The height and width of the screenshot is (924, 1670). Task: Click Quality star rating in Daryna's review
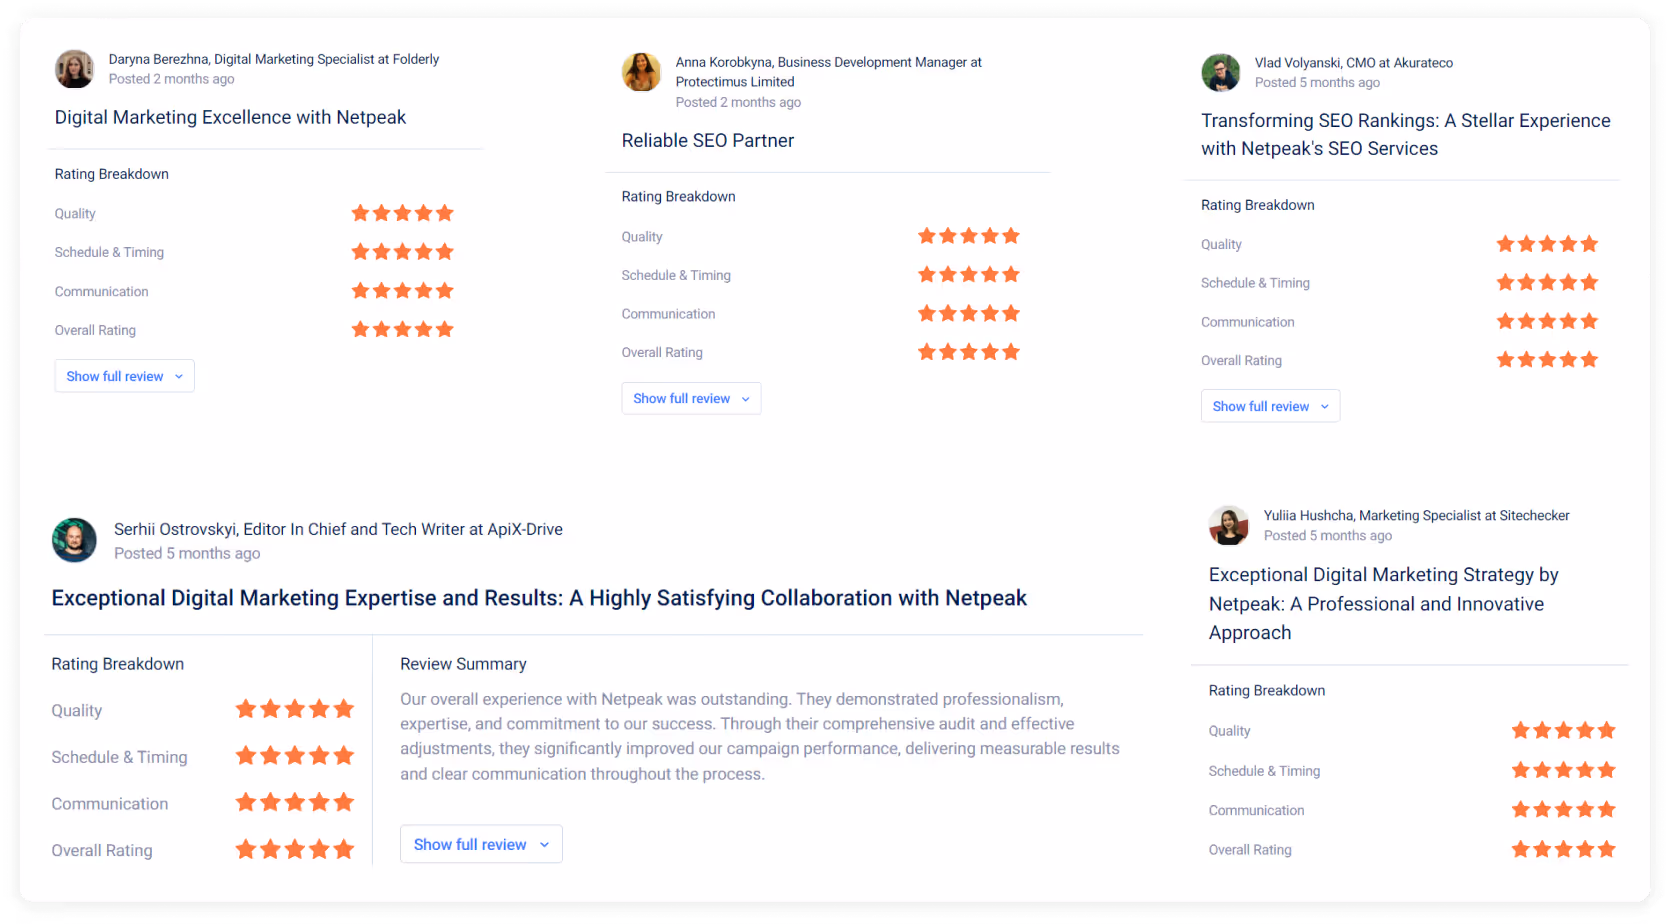(402, 213)
